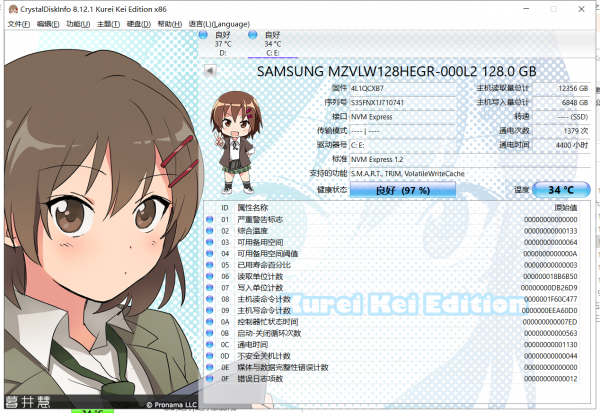600x413 pixels.
Task: Open the 硬盘(D) menu
Action: point(139,24)
